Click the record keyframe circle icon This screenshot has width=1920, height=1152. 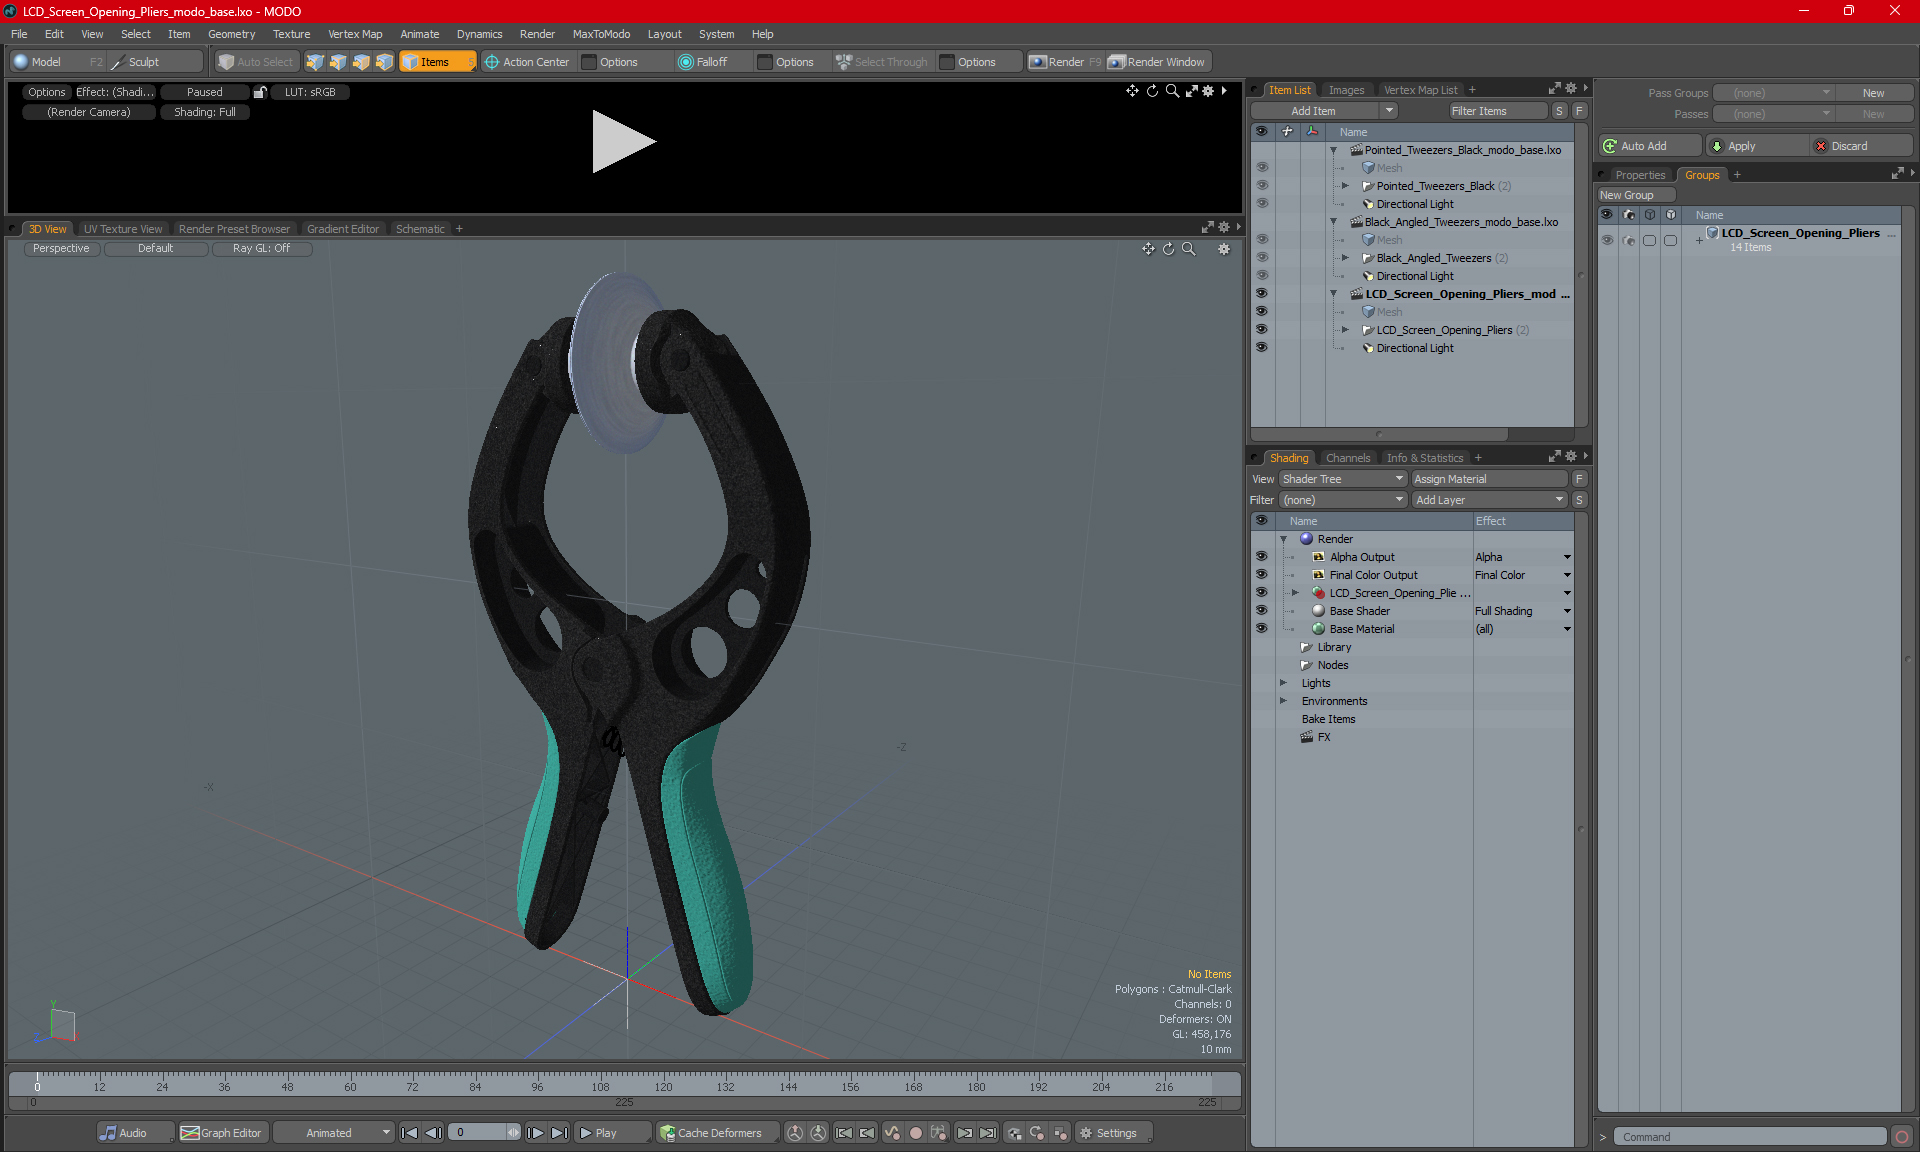tap(915, 1133)
